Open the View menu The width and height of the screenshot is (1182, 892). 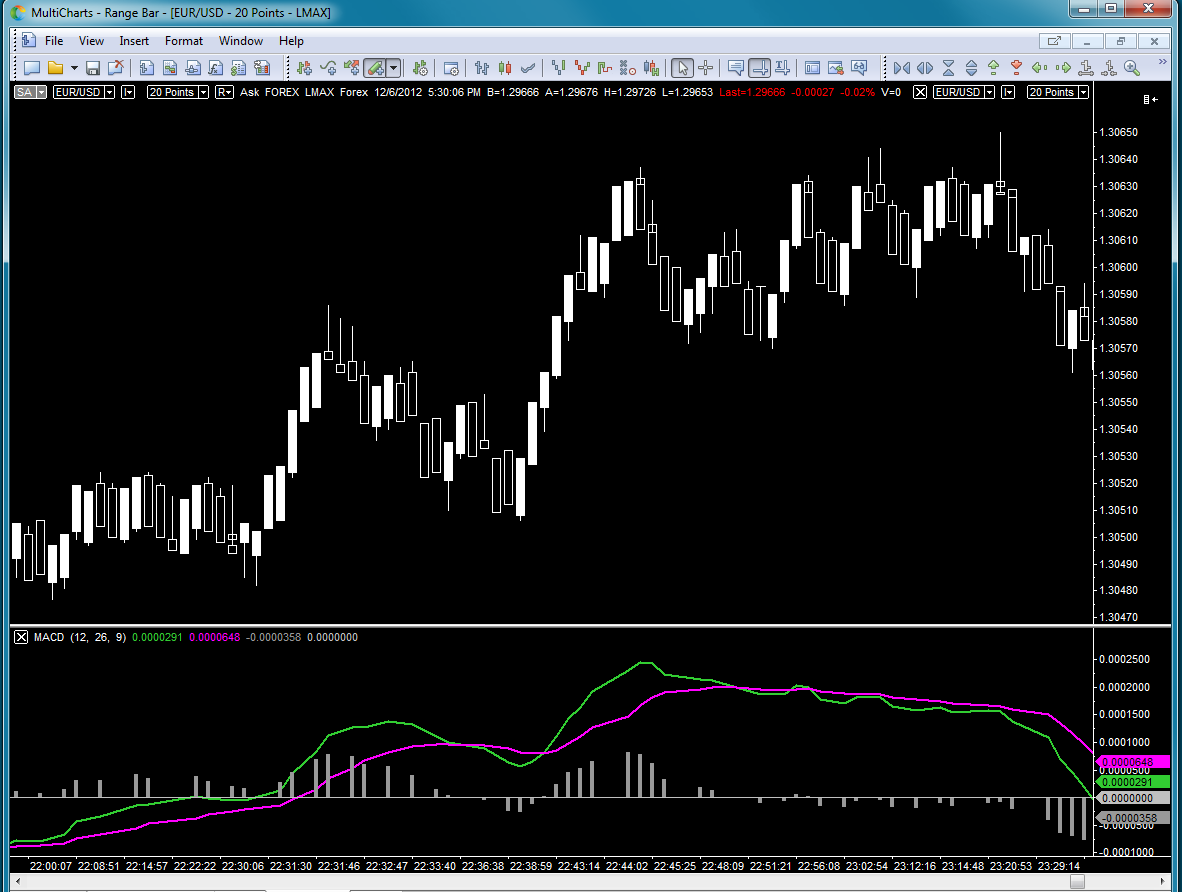pyautogui.click(x=91, y=41)
